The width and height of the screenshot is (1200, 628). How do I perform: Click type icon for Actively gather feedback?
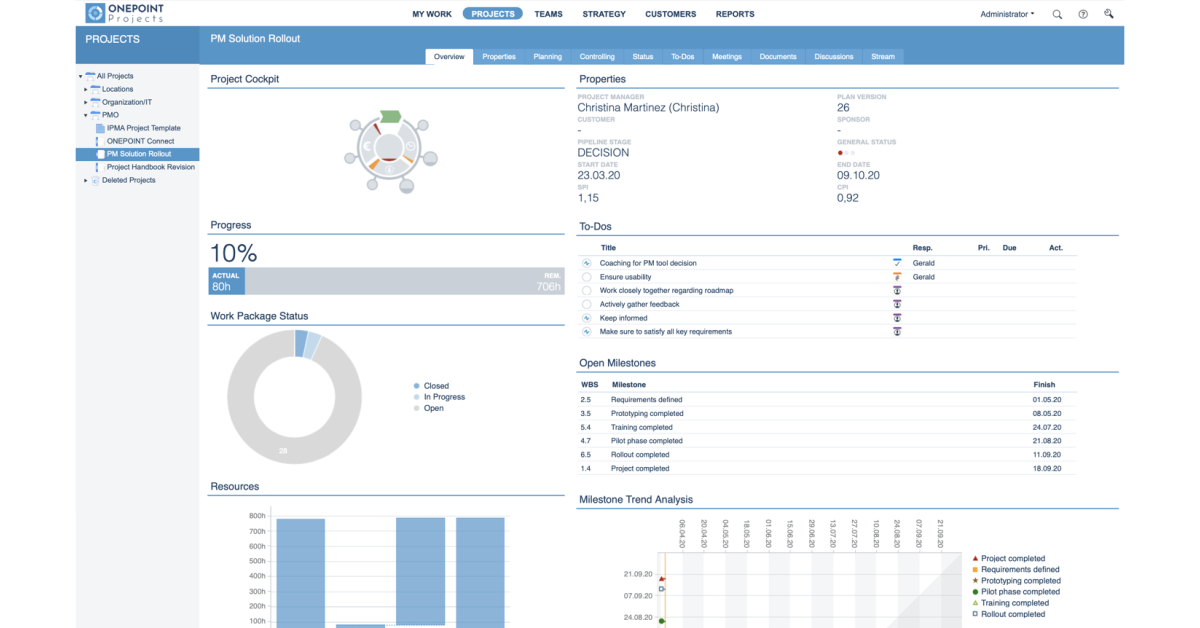tap(897, 304)
